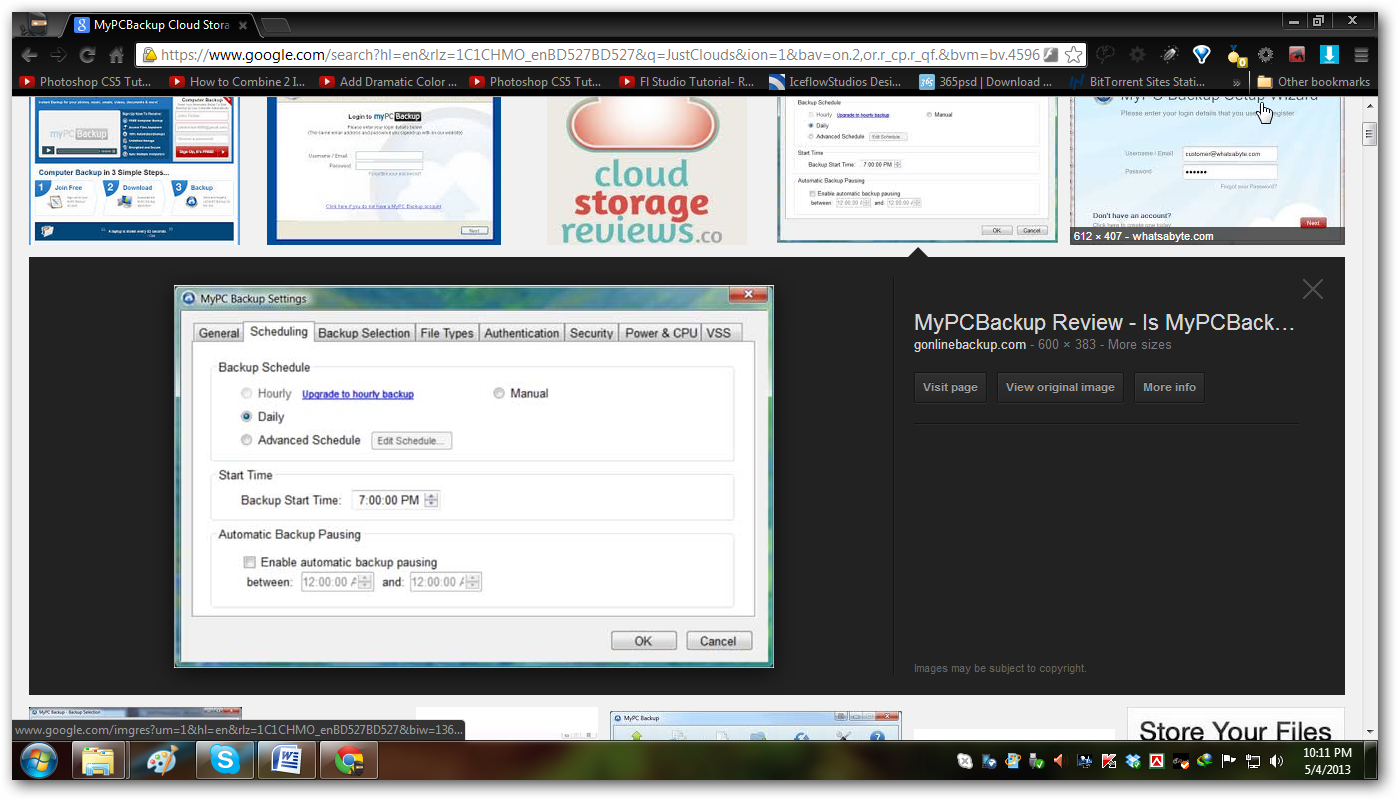Click the 'Upgrade to hourly backup' link

pyautogui.click(x=358, y=394)
